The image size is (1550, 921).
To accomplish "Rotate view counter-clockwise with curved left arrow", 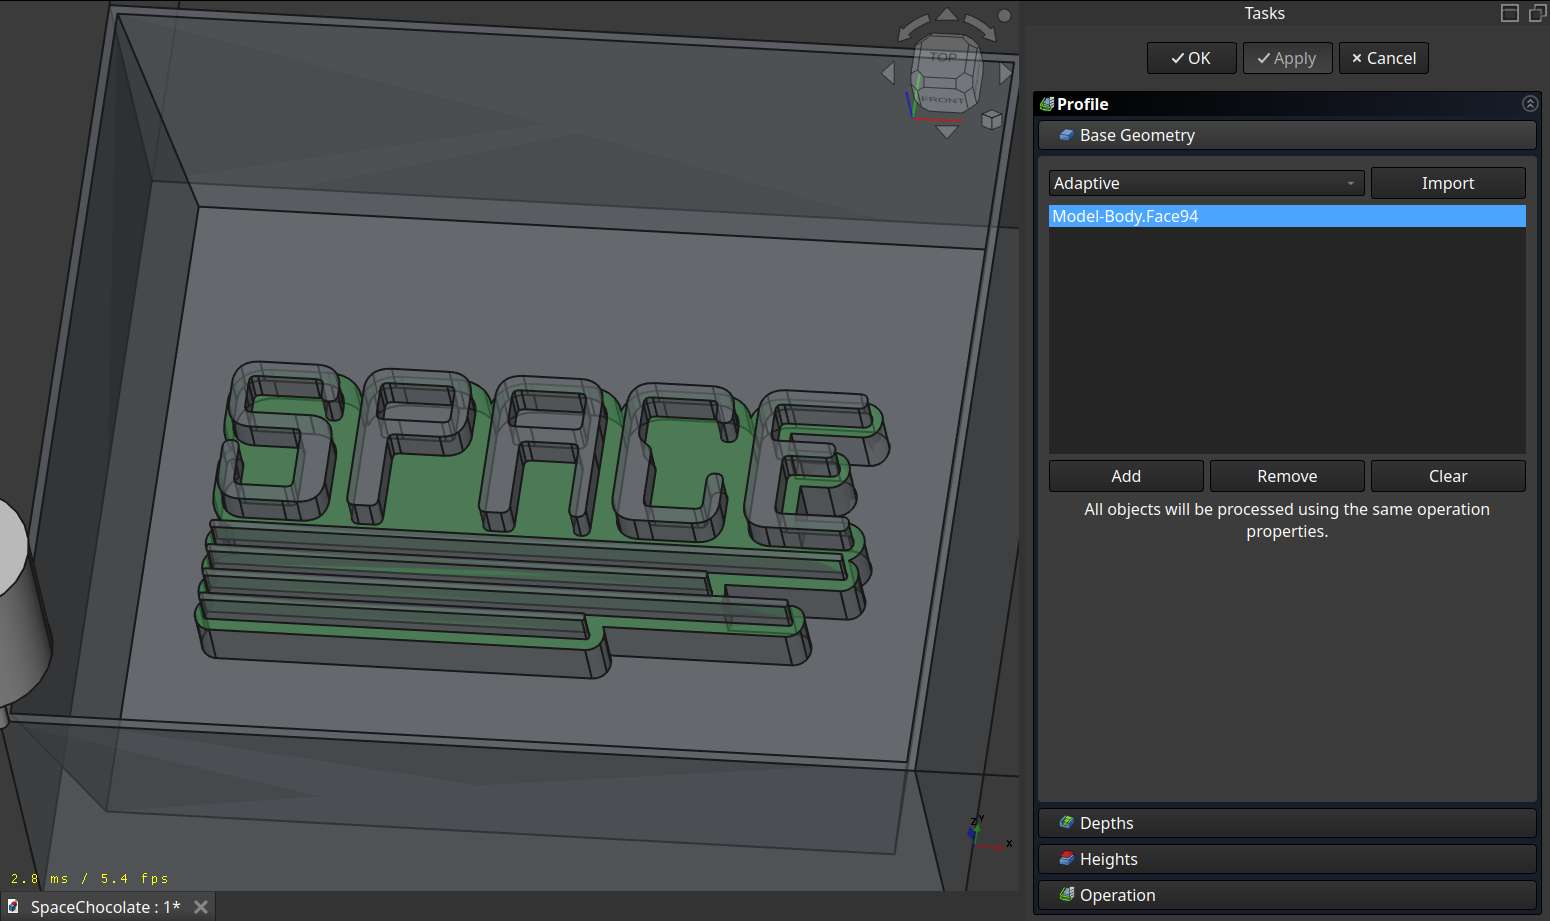I will point(912,27).
